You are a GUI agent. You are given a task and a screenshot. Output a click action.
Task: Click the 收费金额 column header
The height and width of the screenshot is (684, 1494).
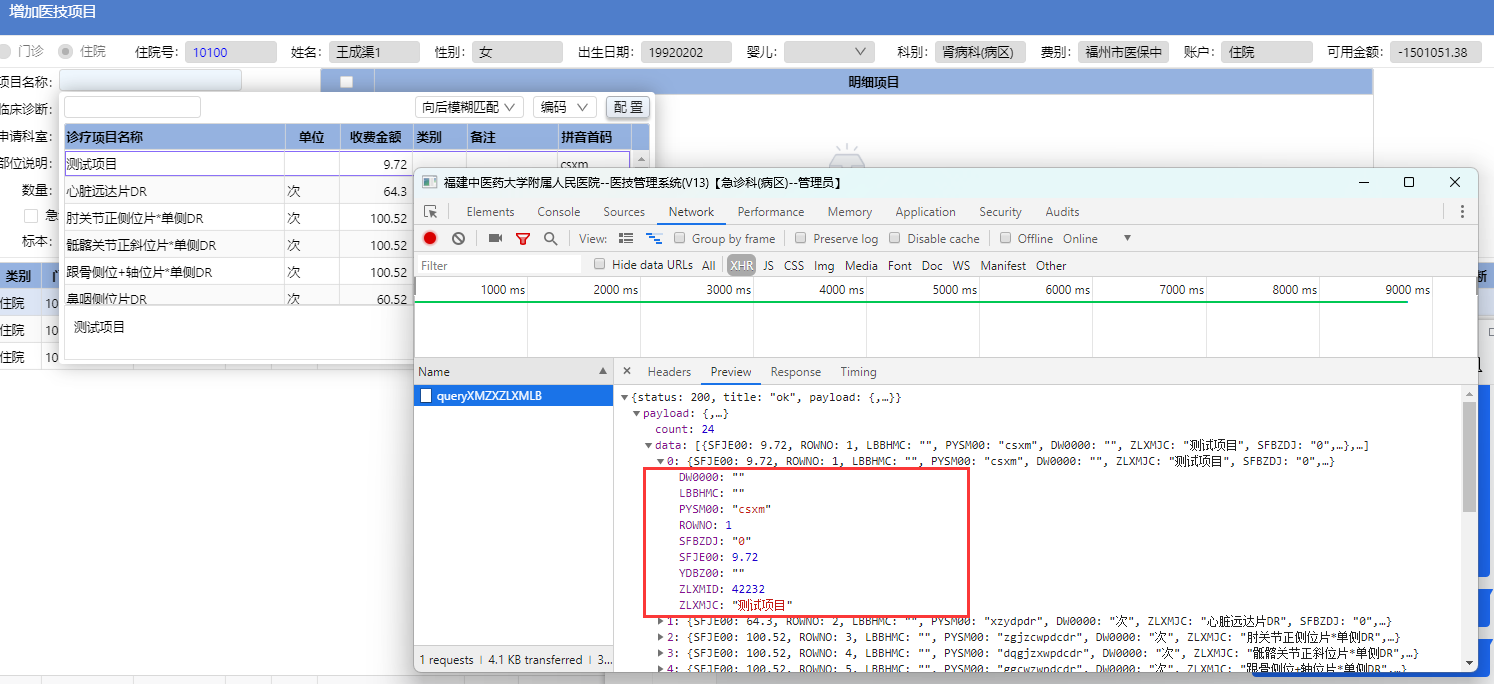375,137
